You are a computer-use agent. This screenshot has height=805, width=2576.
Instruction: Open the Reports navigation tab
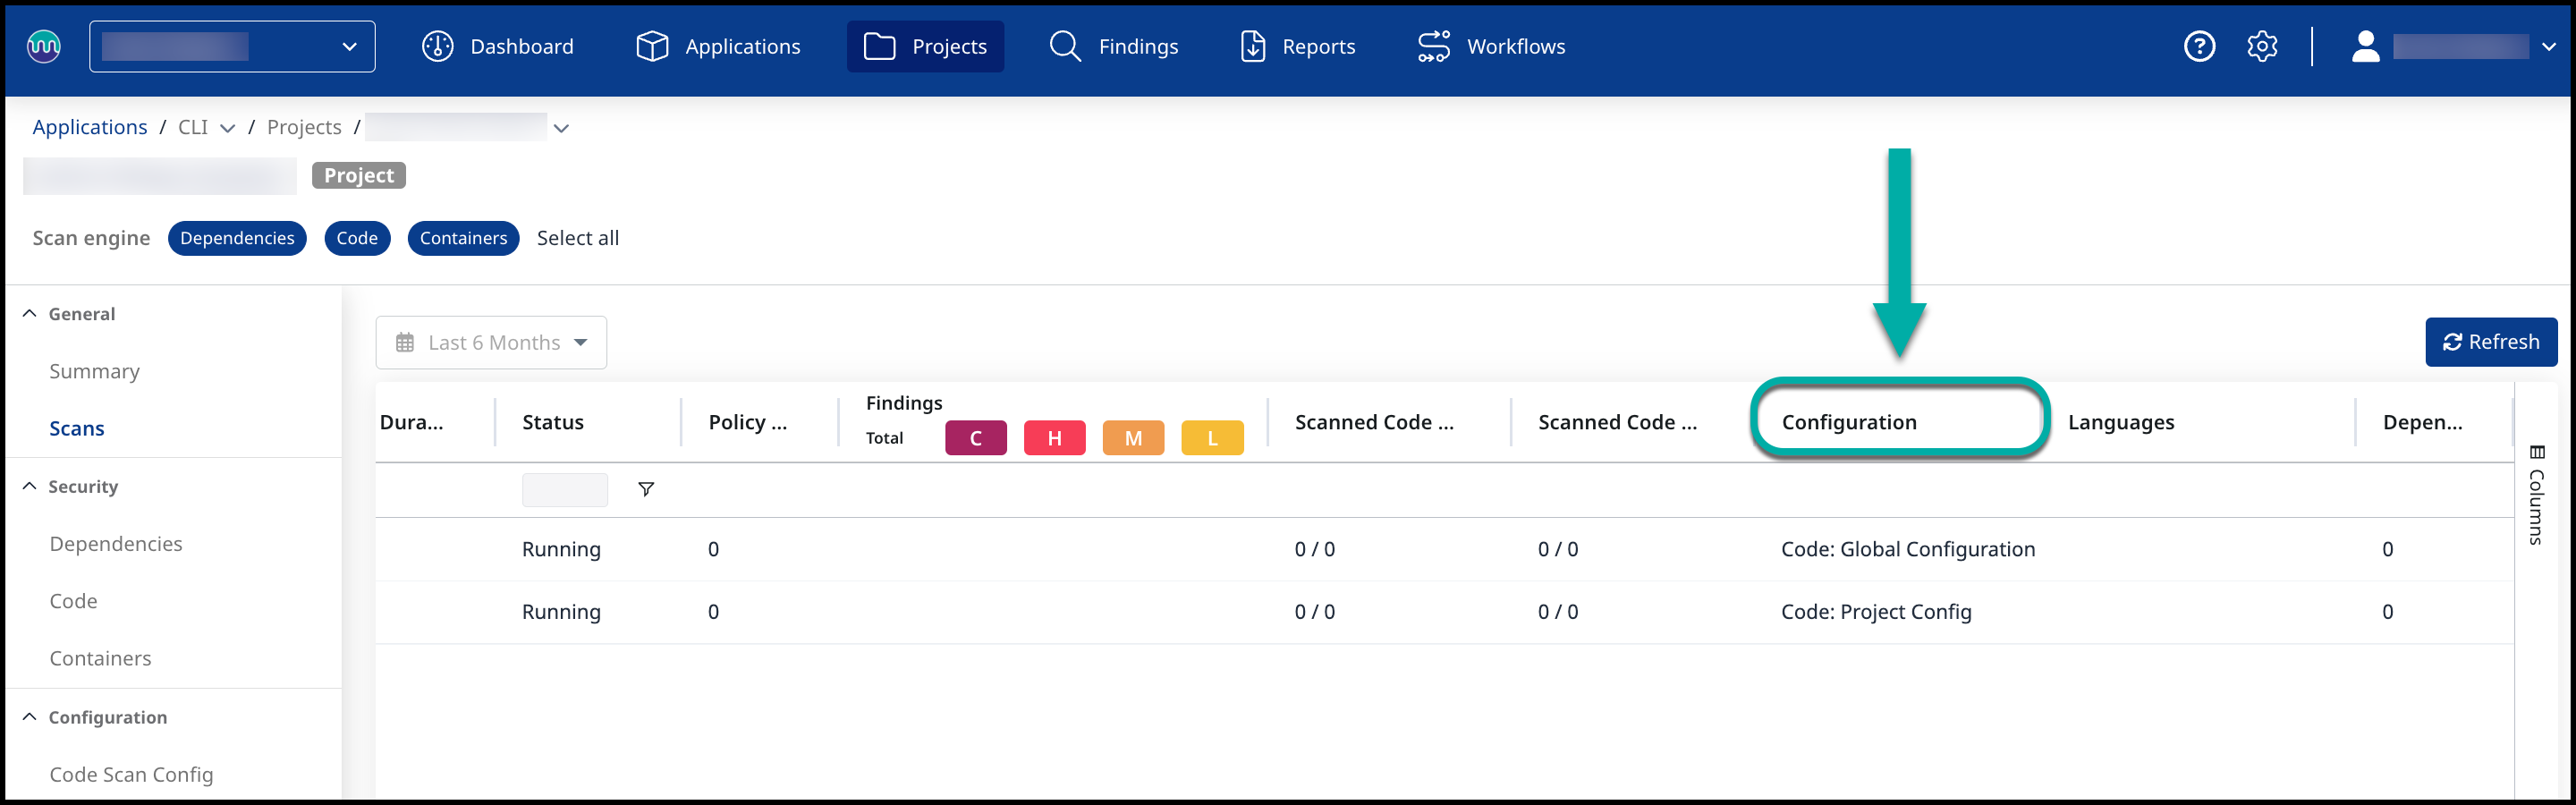pos(1297,46)
